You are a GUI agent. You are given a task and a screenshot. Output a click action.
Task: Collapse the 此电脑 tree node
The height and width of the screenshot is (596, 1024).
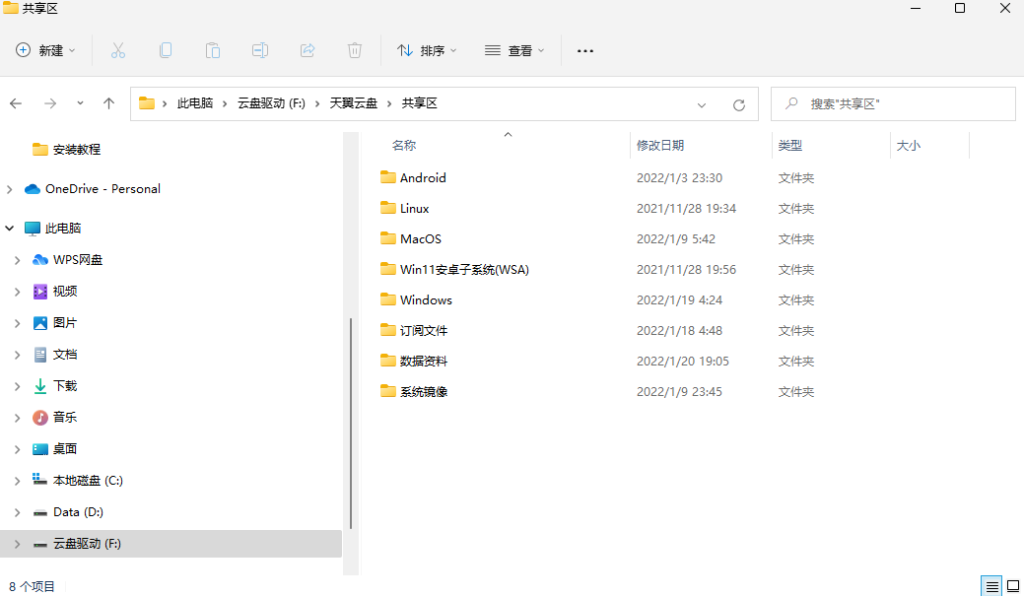click(x=9, y=228)
